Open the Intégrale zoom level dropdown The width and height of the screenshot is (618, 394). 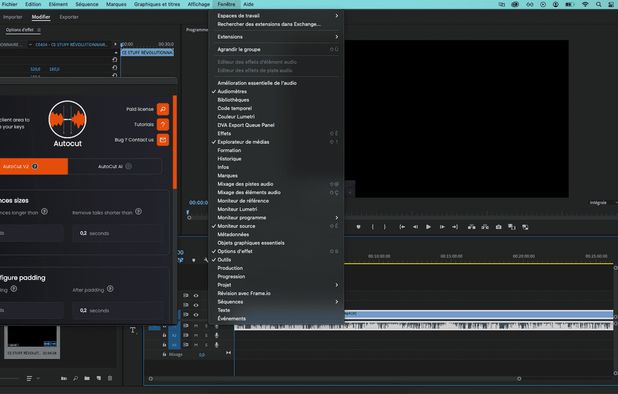coord(602,203)
